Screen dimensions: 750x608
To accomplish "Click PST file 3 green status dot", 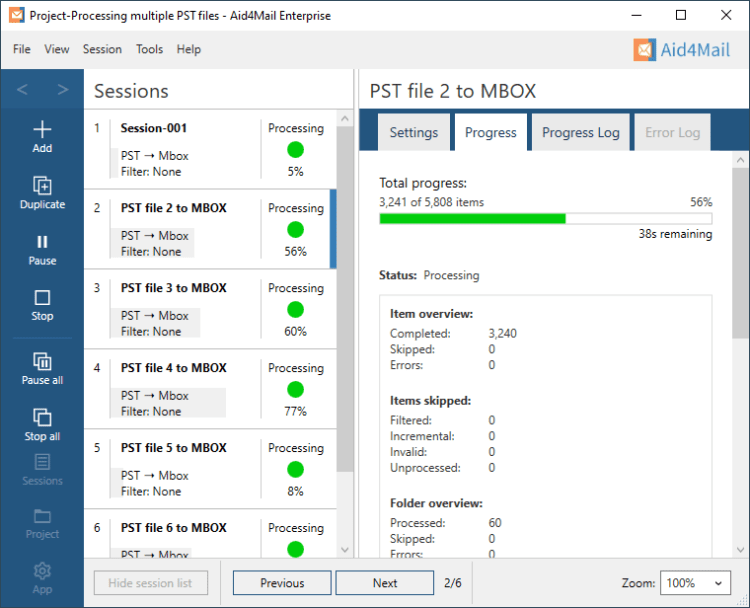I will [296, 310].
